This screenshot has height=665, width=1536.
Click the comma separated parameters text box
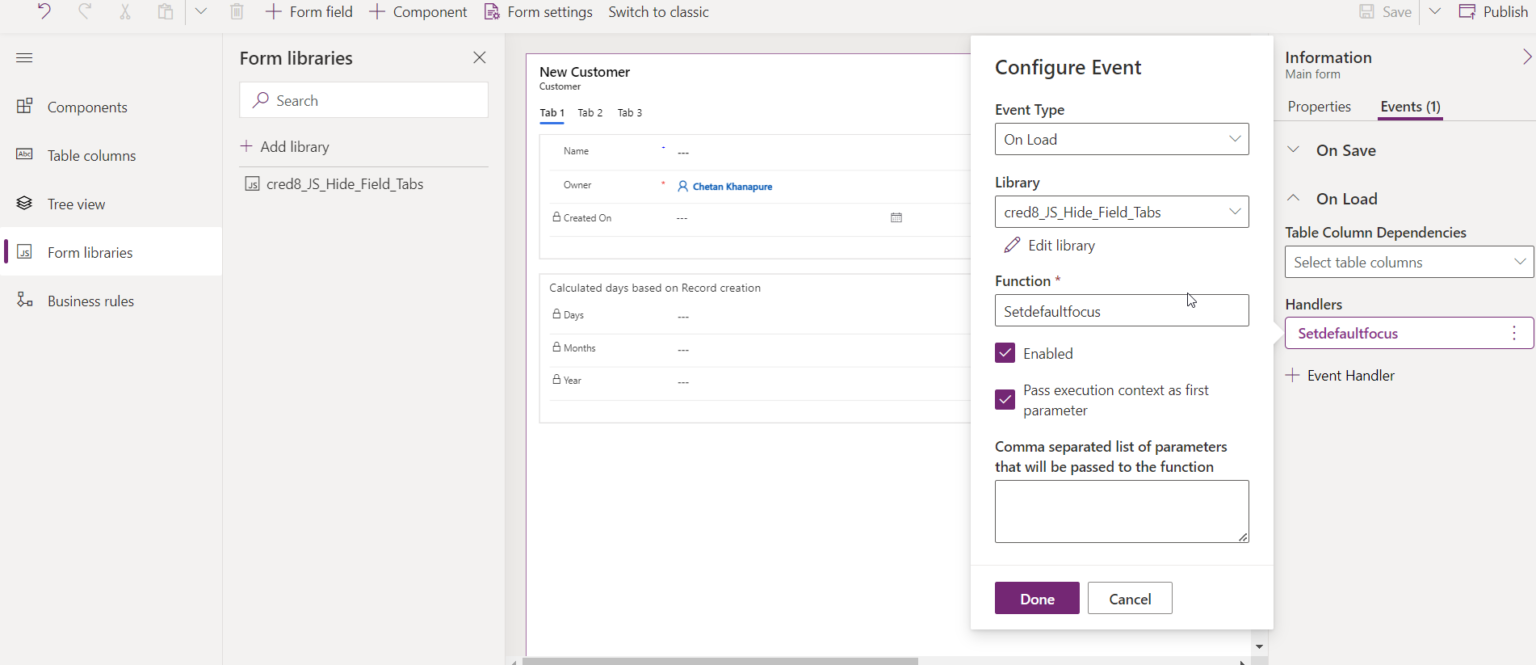pyautogui.click(x=1121, y=510)
